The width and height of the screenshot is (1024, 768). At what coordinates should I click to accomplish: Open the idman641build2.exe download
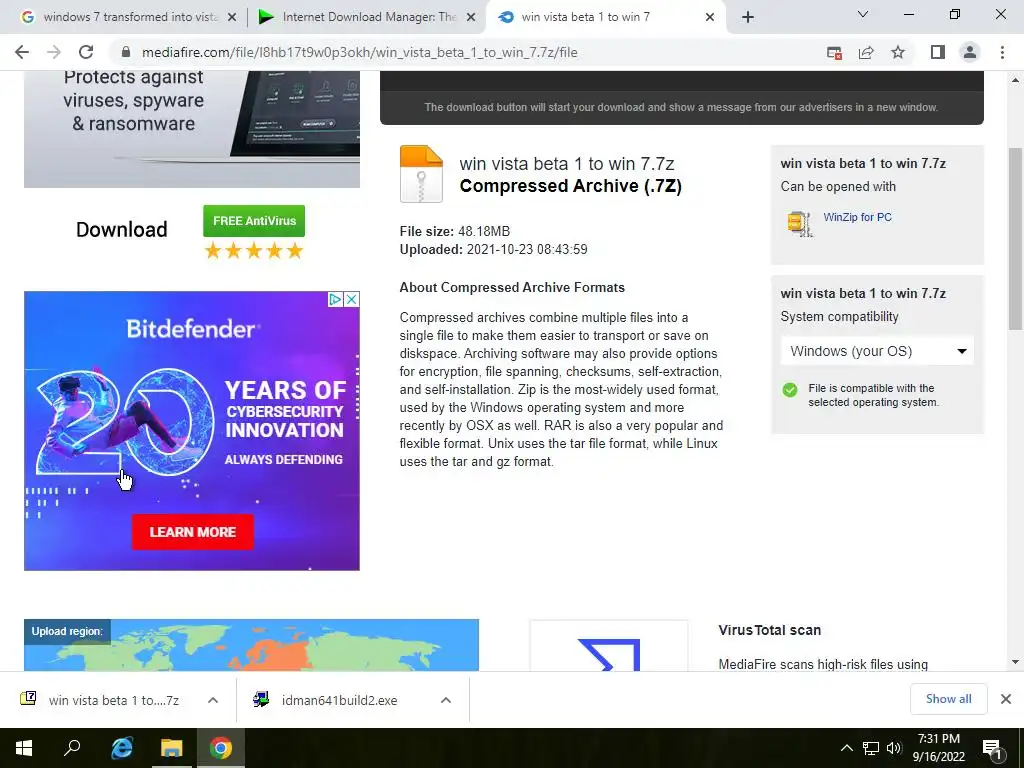tap(327, 700)
